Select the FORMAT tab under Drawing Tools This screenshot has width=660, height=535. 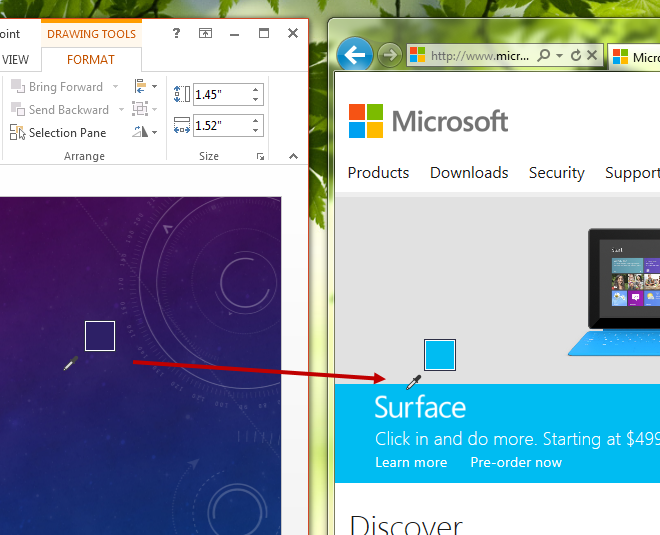click(x=91, y=60)
